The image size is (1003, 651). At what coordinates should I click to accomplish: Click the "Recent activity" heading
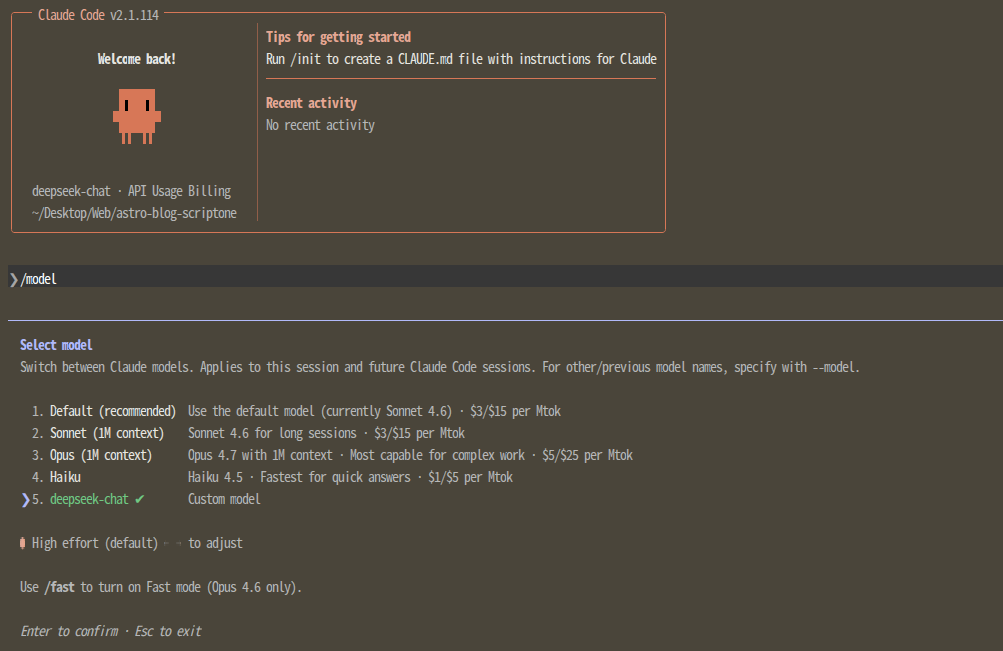[311, 103]
